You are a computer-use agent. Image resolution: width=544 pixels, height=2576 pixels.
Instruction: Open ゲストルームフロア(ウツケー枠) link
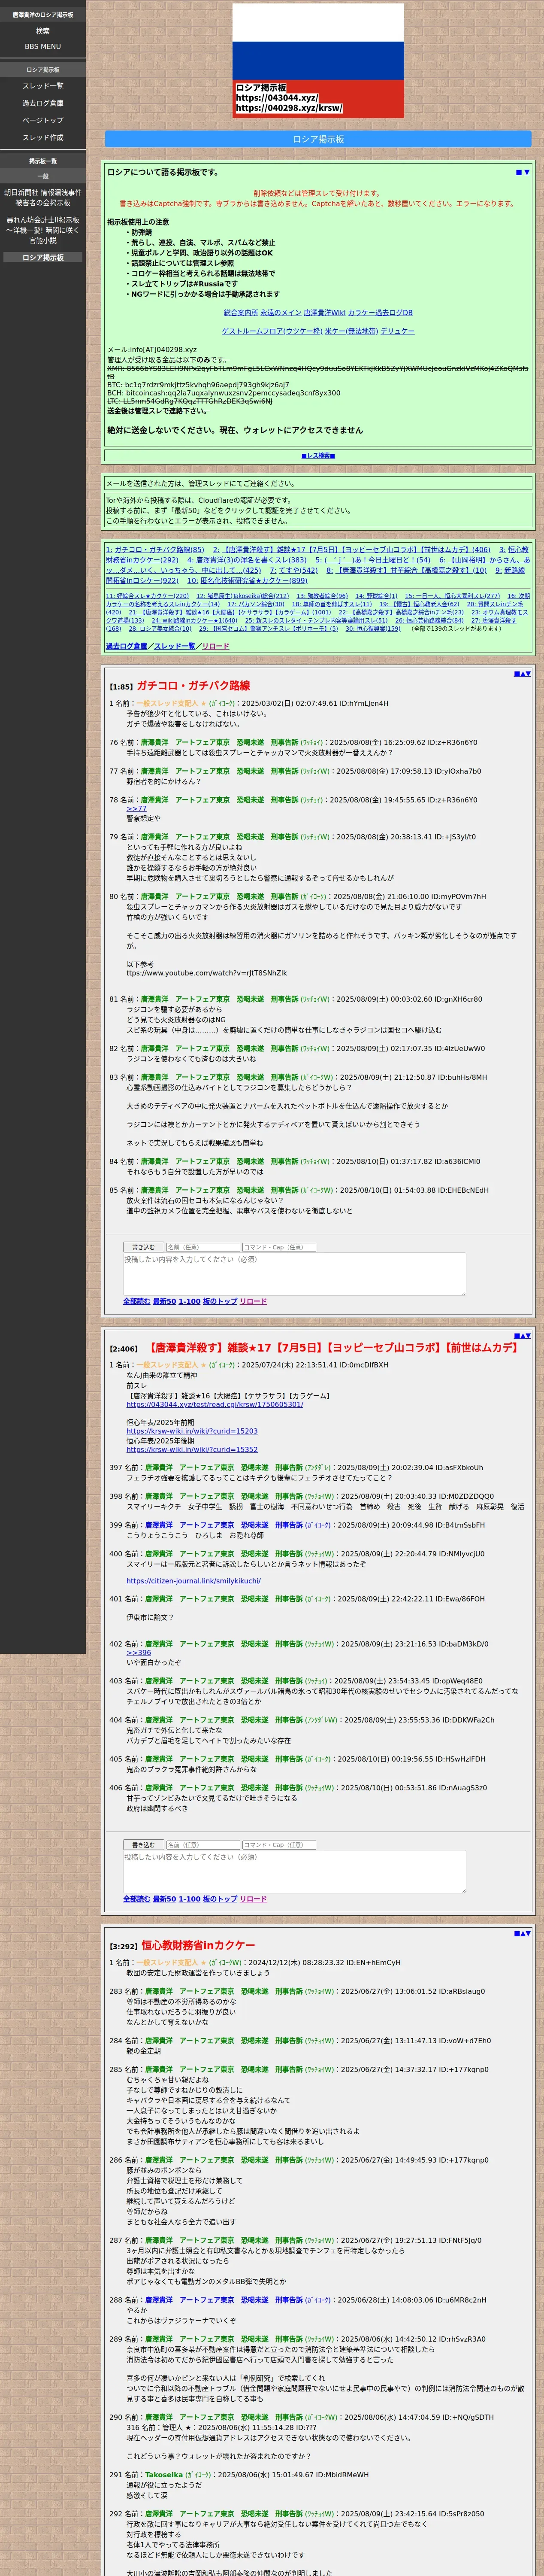point(272,331)
